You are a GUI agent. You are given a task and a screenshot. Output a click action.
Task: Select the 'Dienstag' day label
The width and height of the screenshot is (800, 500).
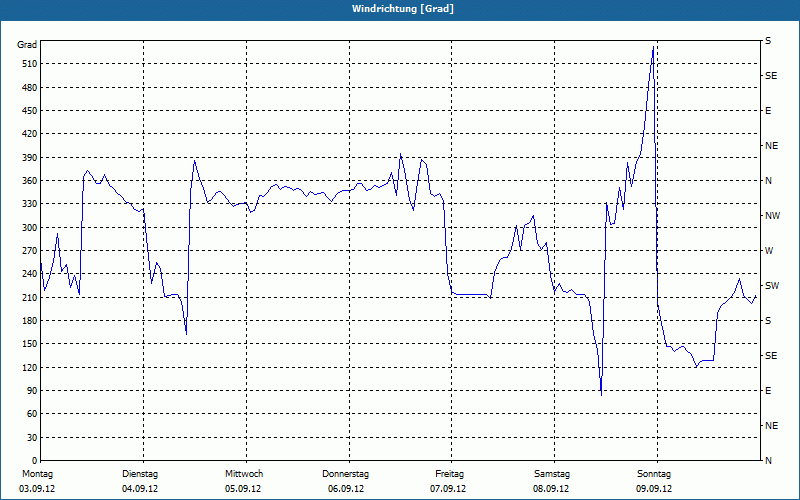click(x=140, y=474)
